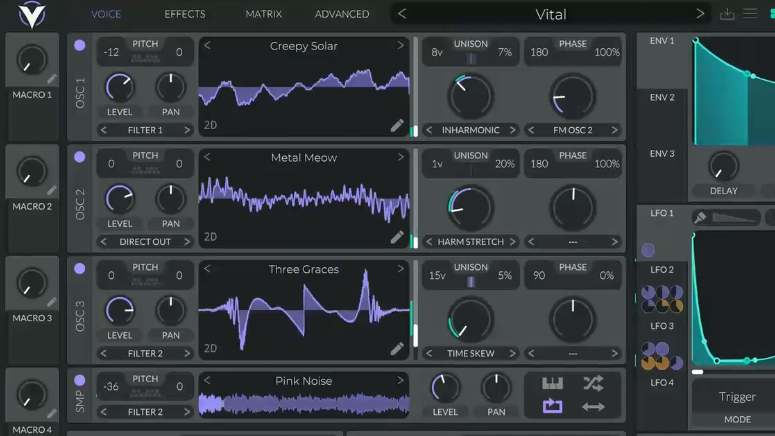The image size is (775, 436).
Task: Click the ENV 1 Delay knob
Action: click(724, 167)
